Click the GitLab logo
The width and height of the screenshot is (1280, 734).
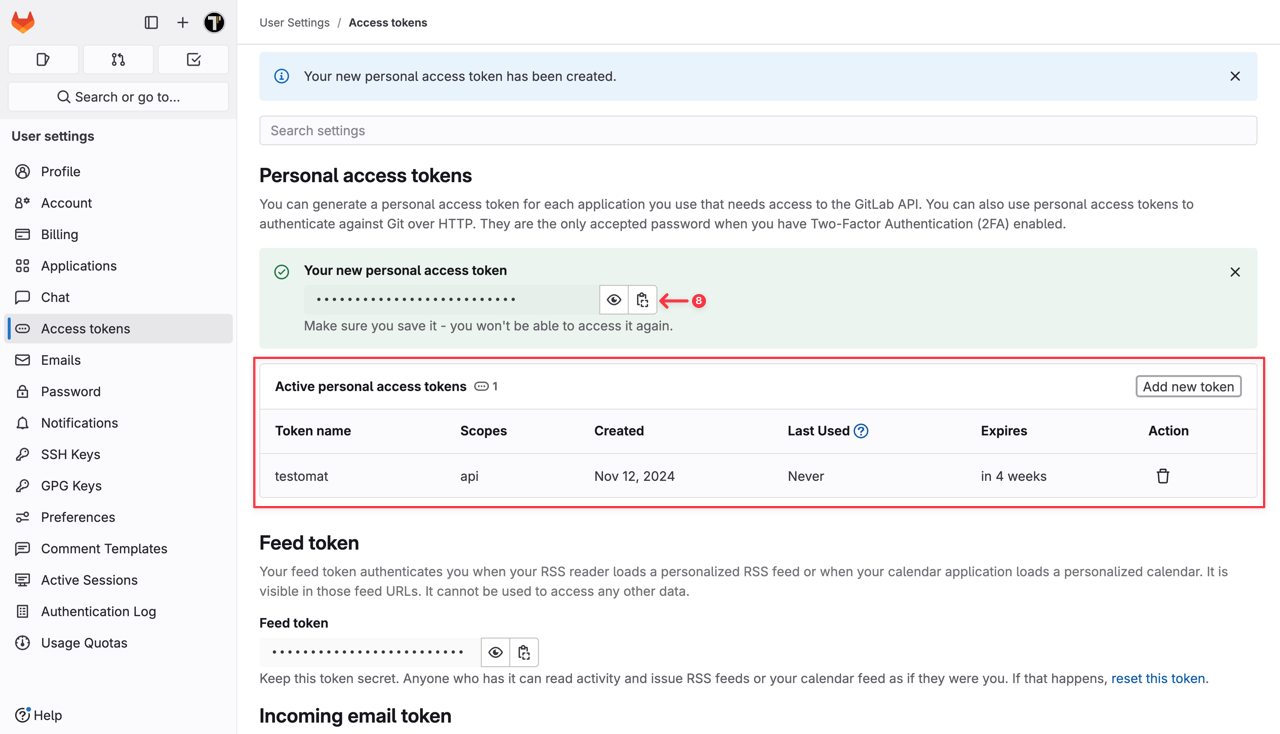pyautogui.click(x=22, y=21)
